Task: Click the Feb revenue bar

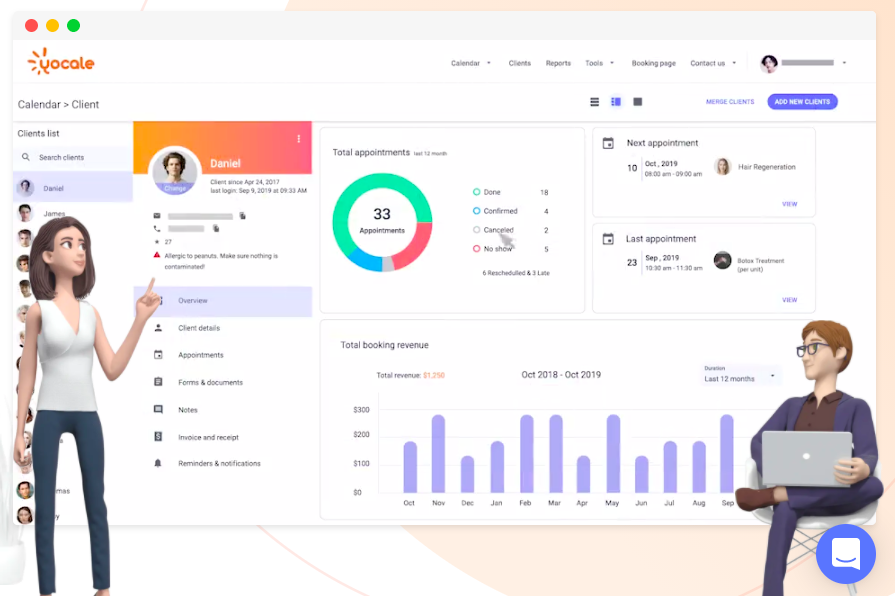Action: 526,453
